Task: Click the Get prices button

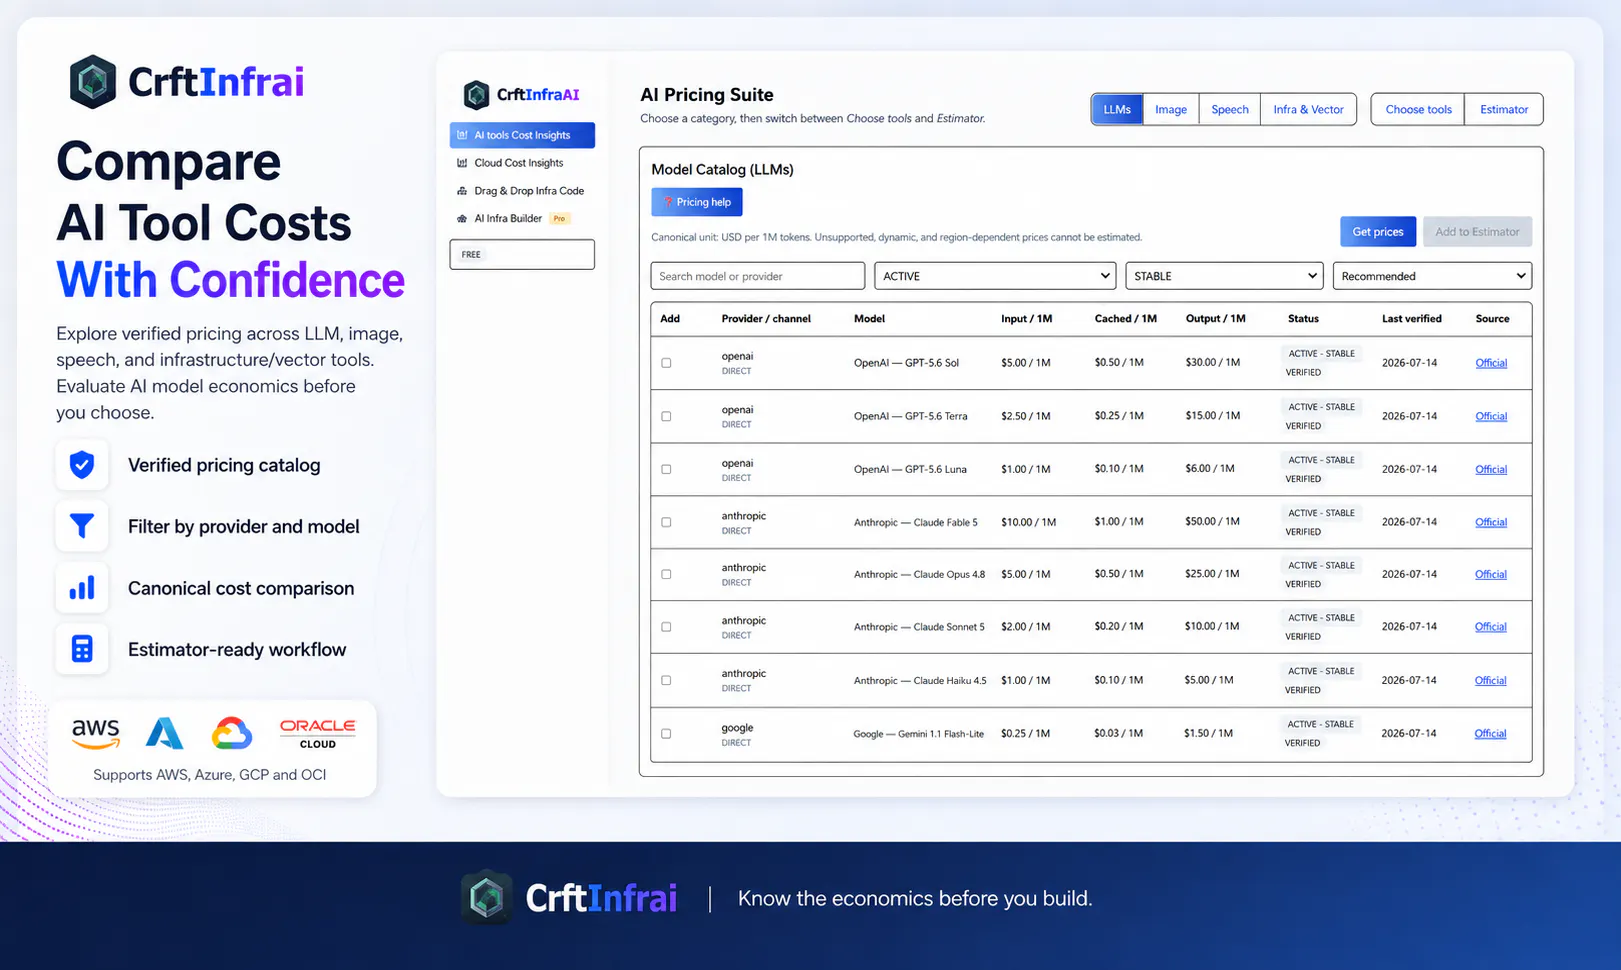Action: click(x=1378, y=232)
